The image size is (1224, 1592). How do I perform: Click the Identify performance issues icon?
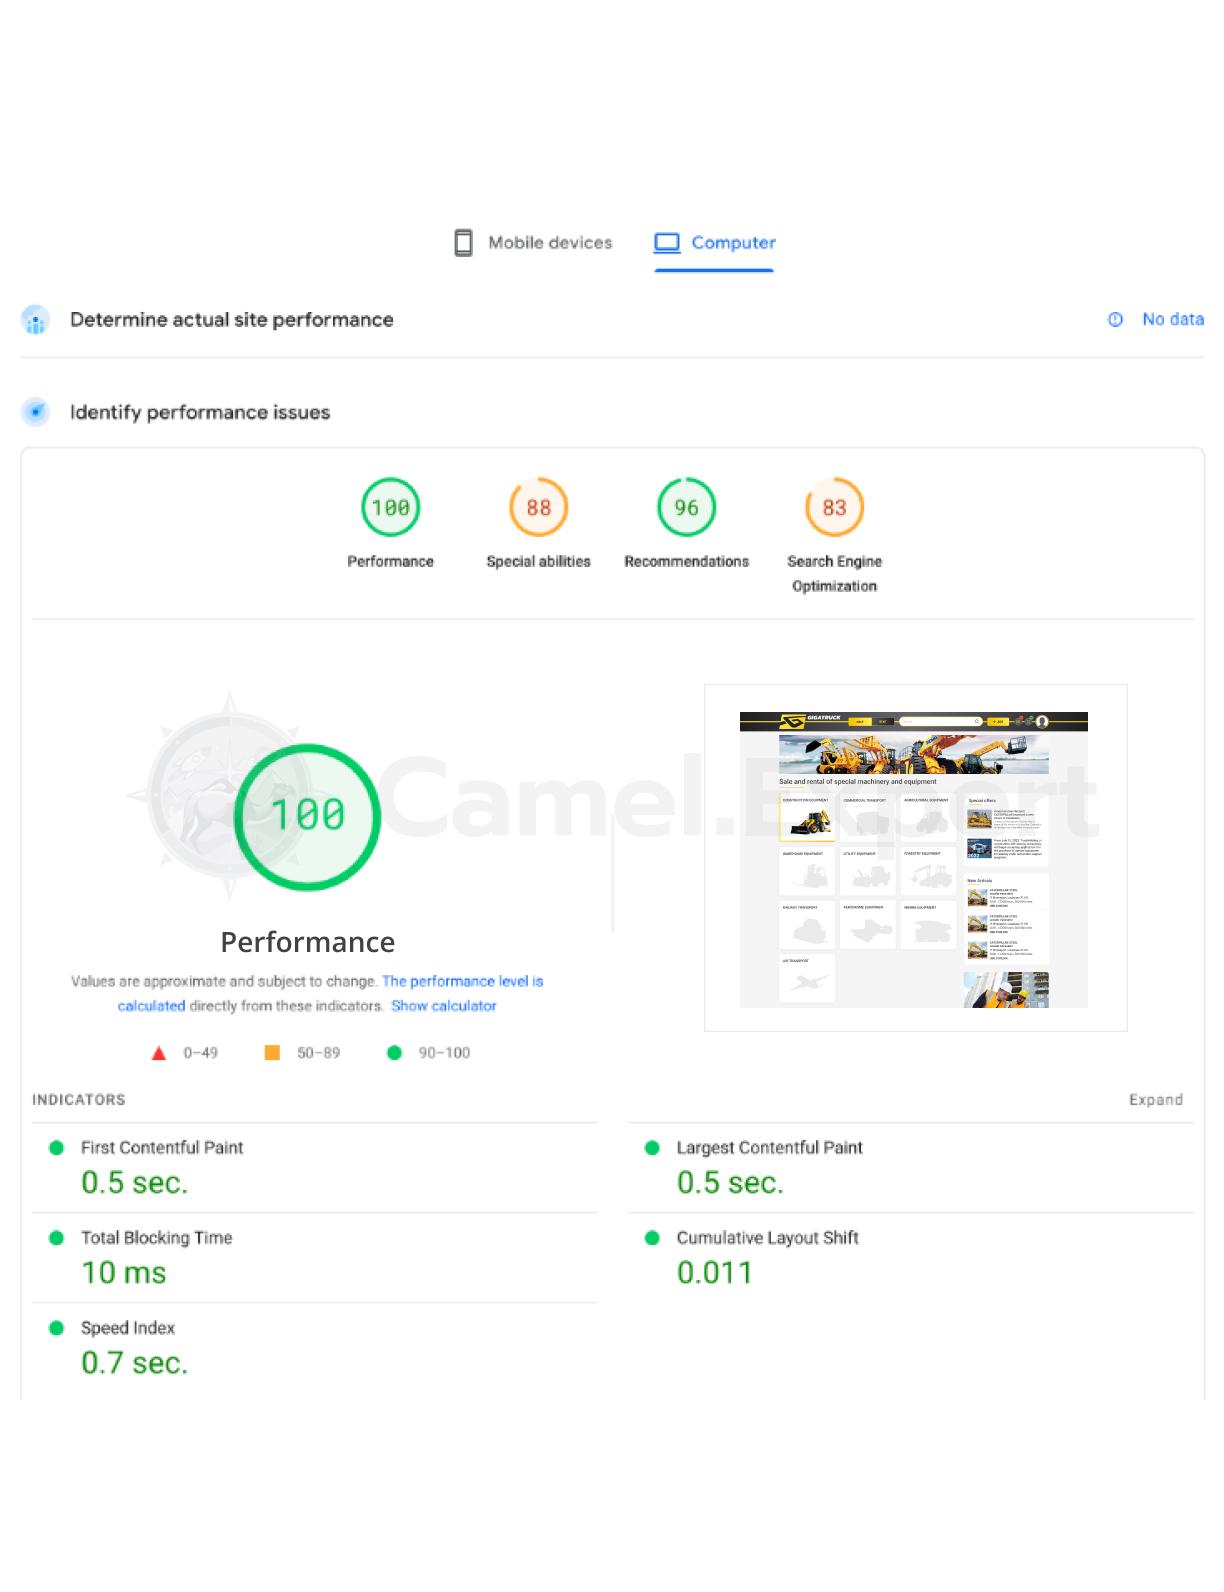tap(36, 412)
